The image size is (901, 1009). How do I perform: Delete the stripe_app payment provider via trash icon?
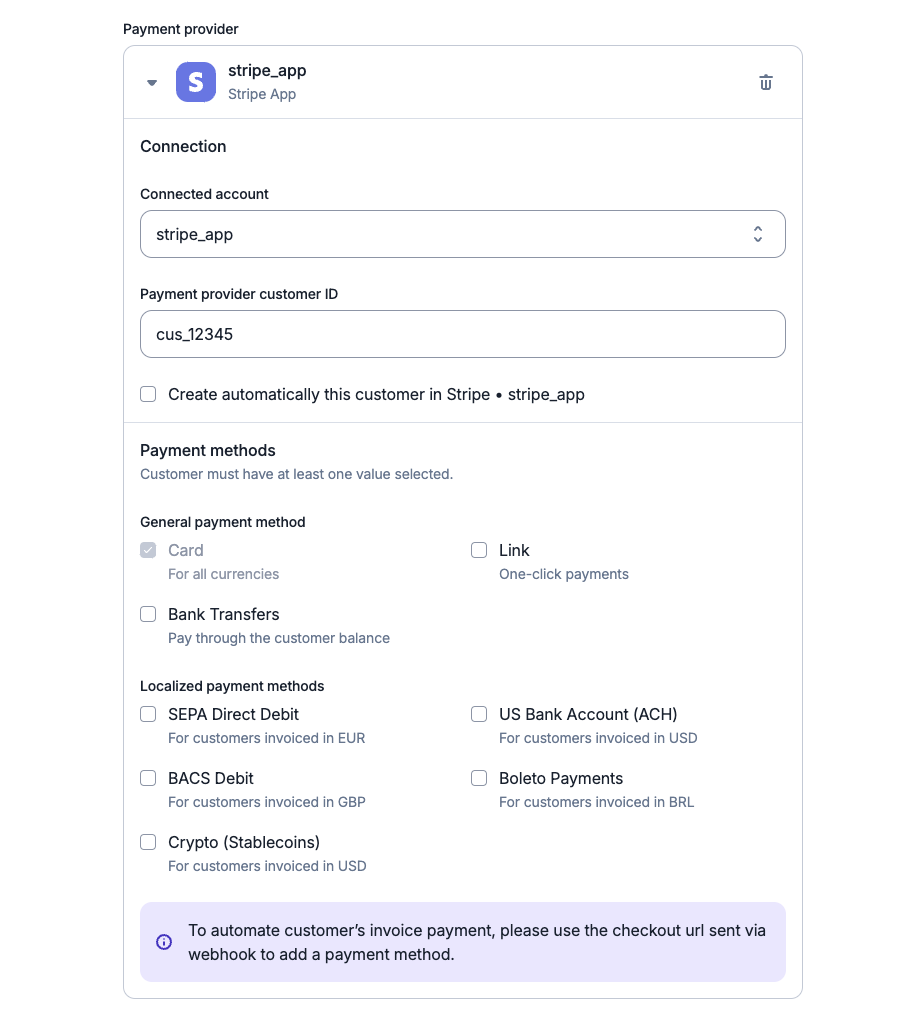pyautogui.click(x=765, y=82)
